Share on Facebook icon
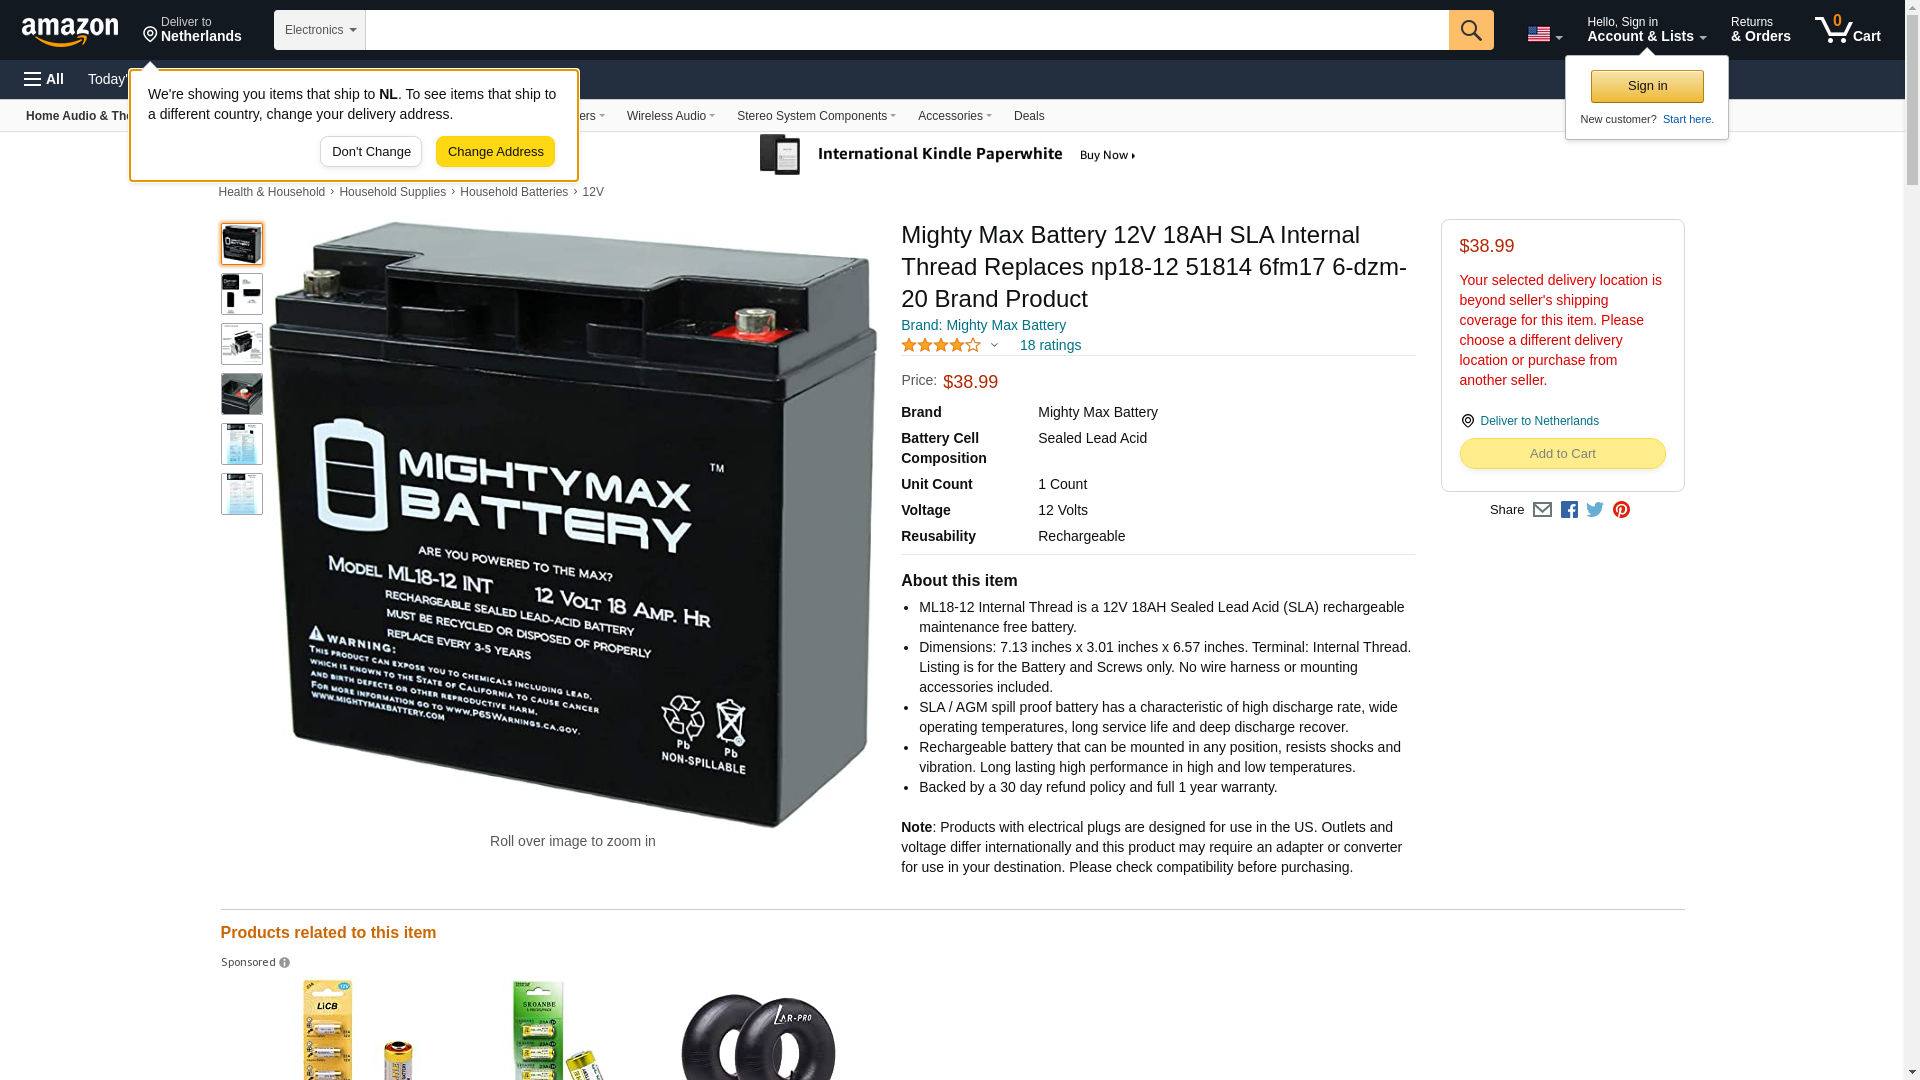Viewport: 1920px width, 1080px height. (x=1569, y=510)
